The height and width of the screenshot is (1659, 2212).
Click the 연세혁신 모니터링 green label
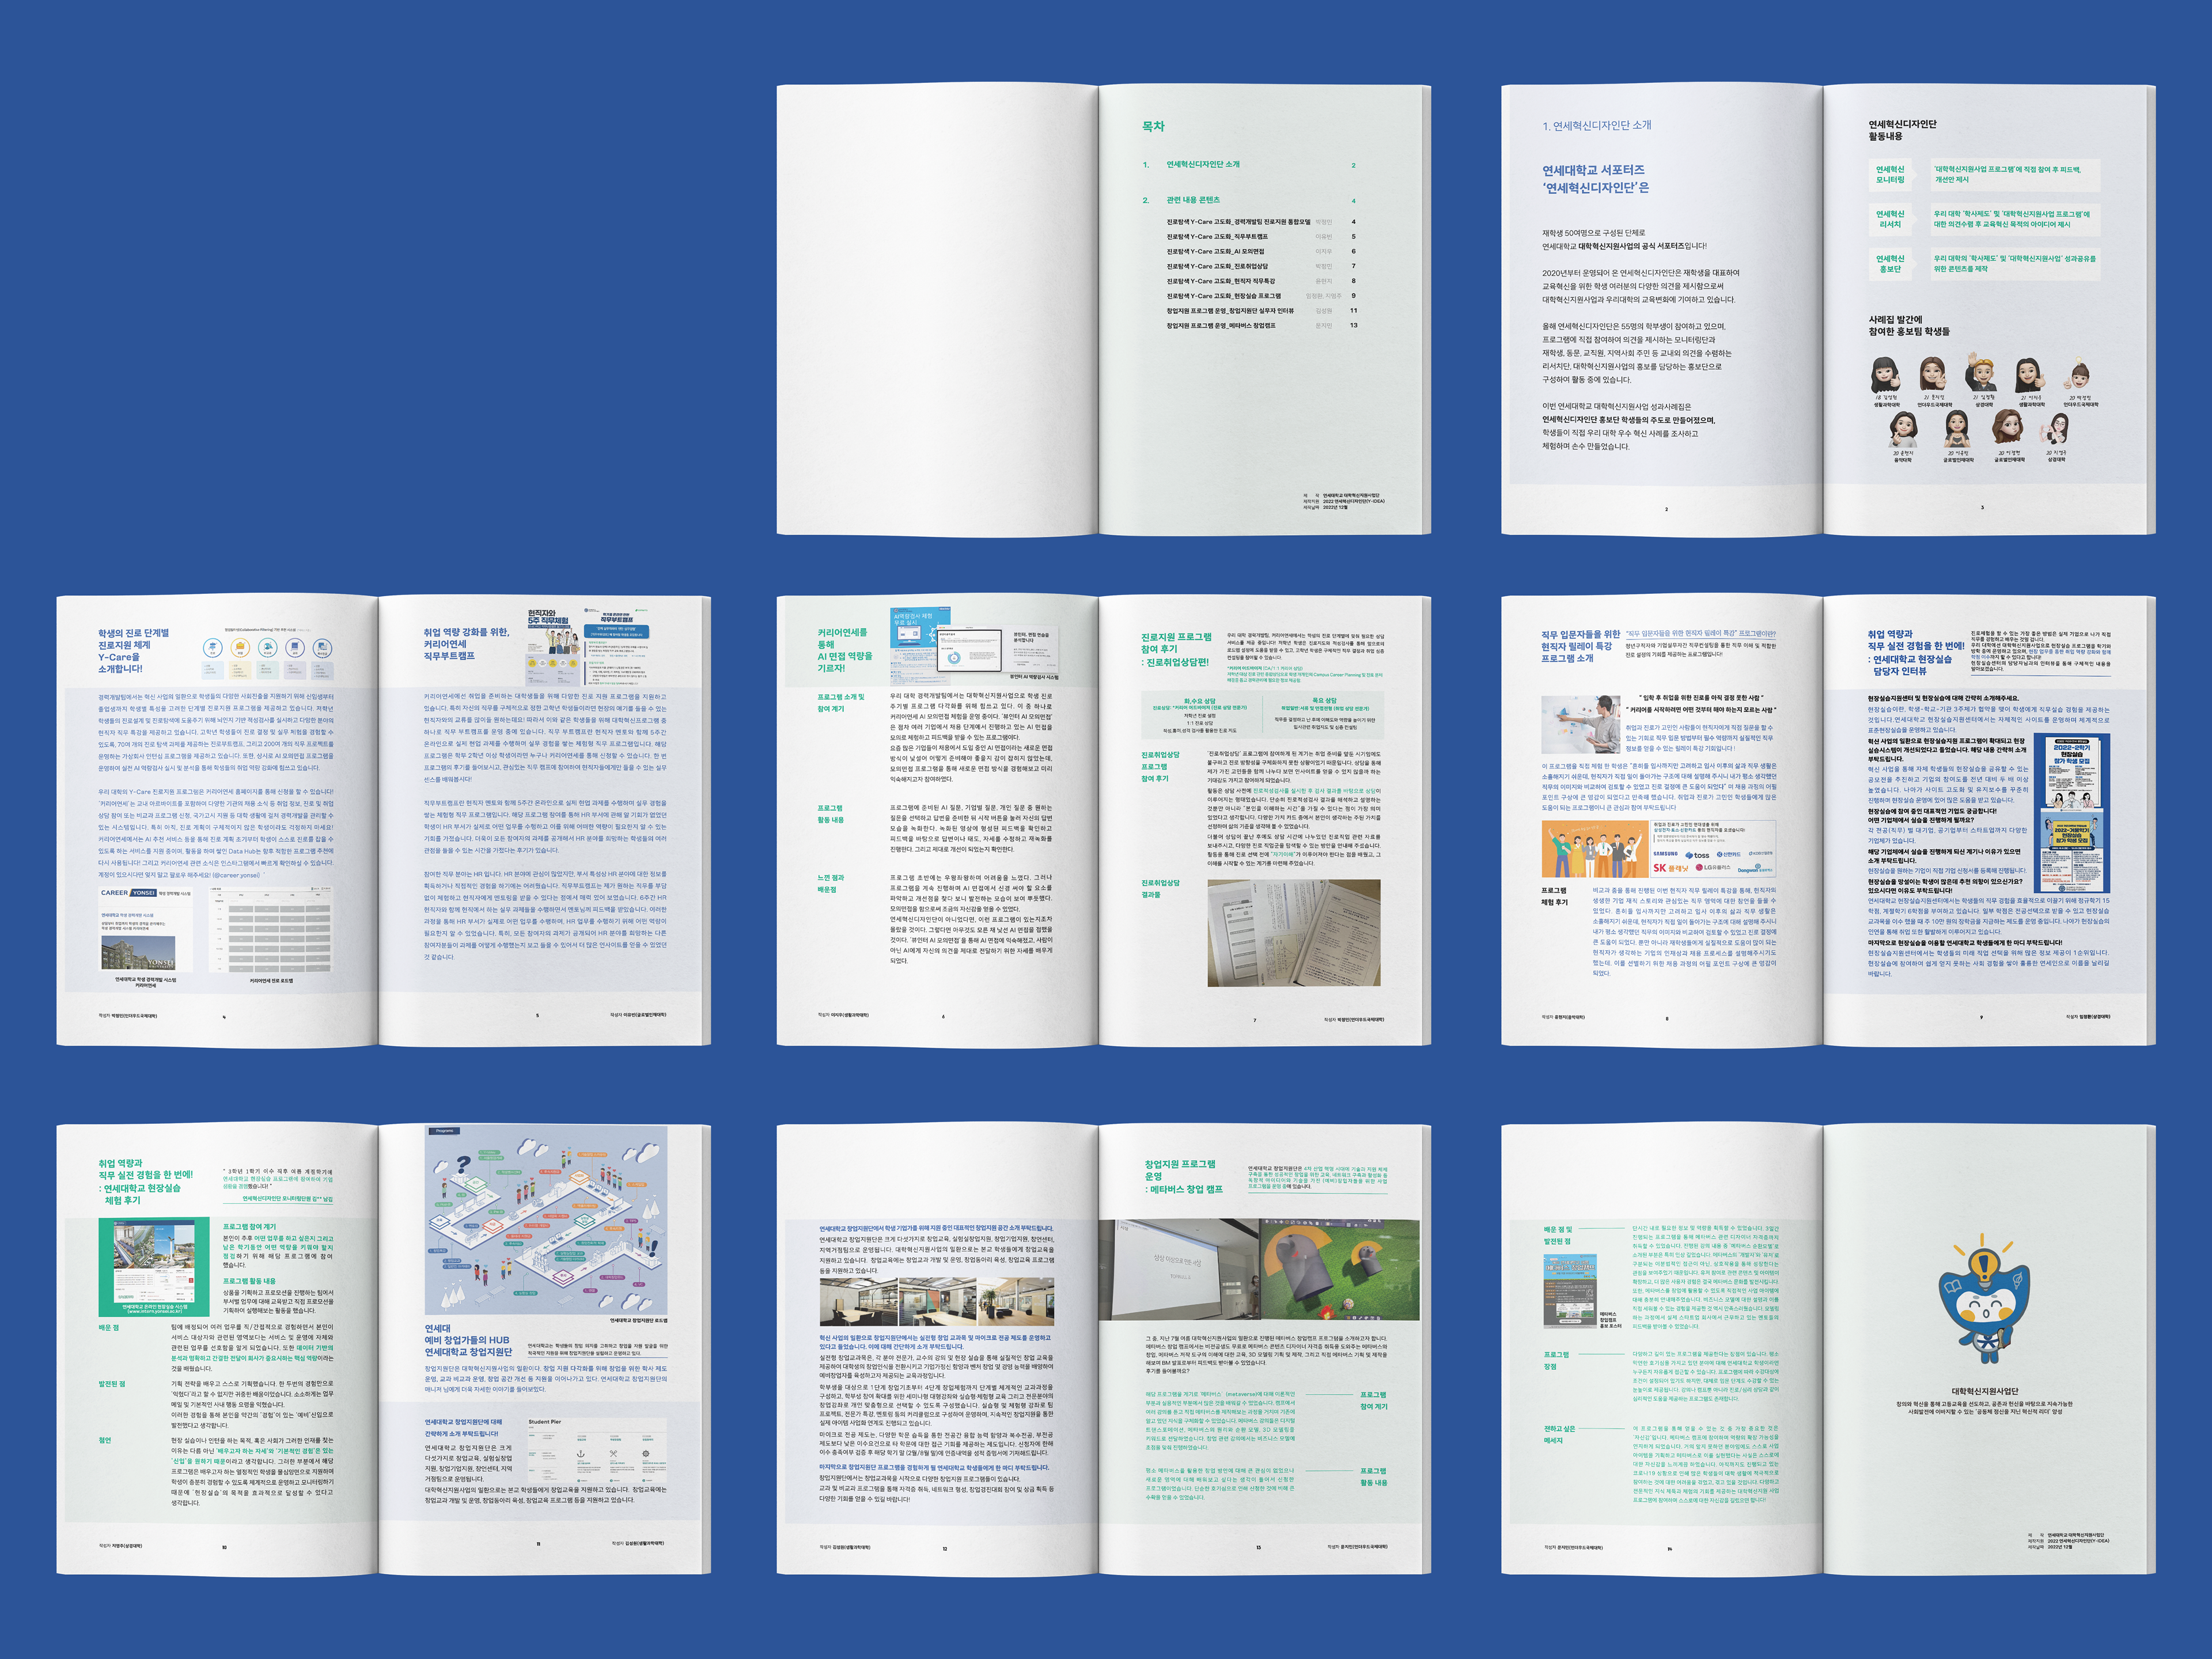click(1890, 174)
